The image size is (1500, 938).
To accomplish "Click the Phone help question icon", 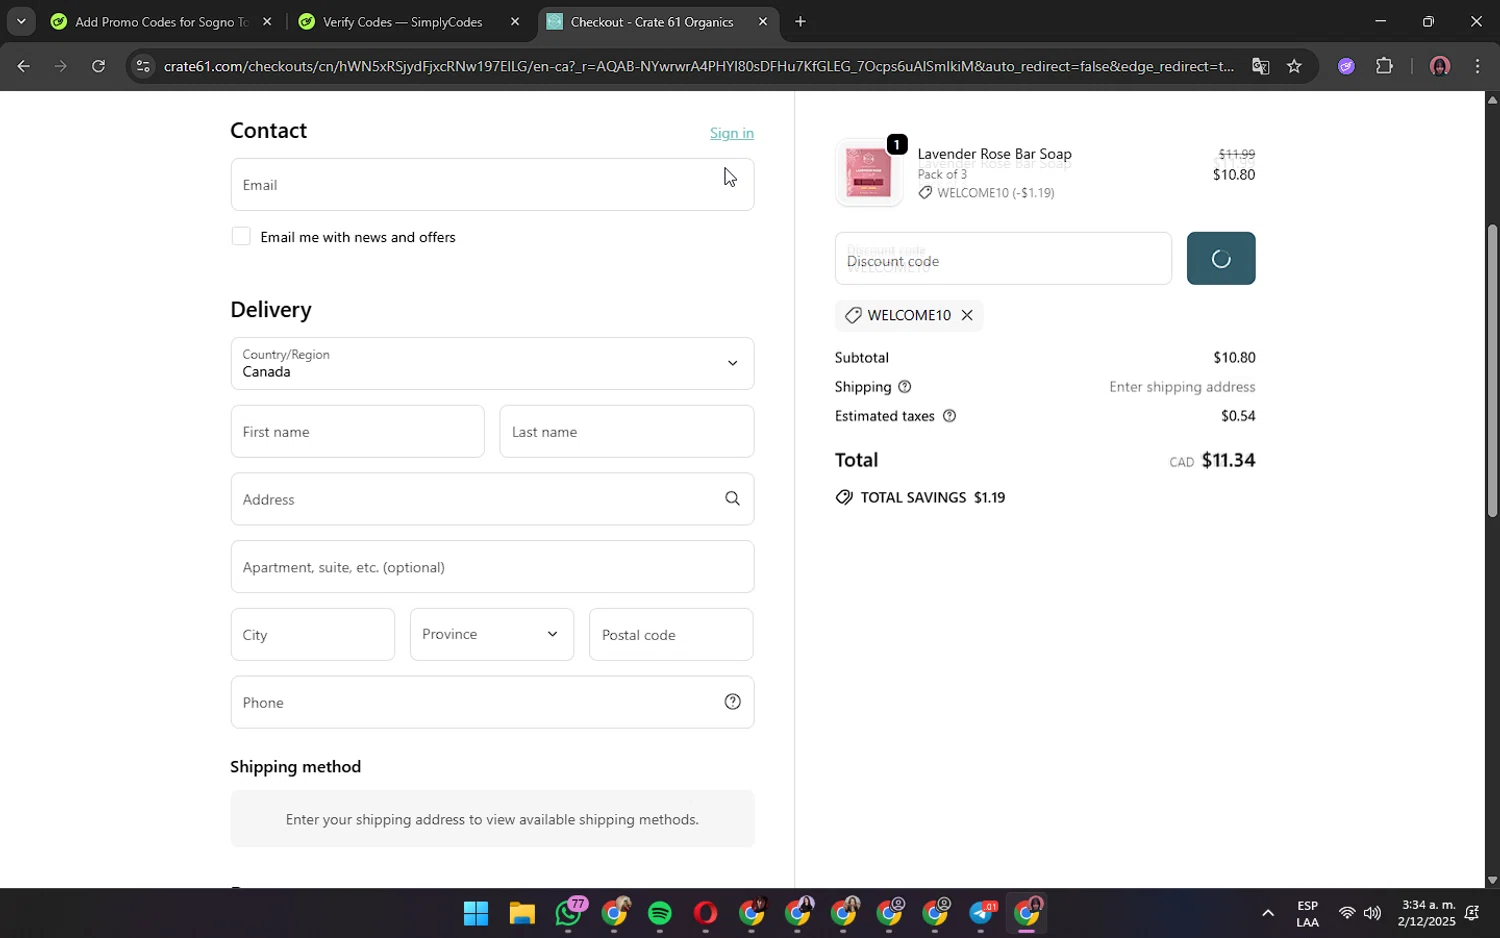I will (x=732, y=702).
